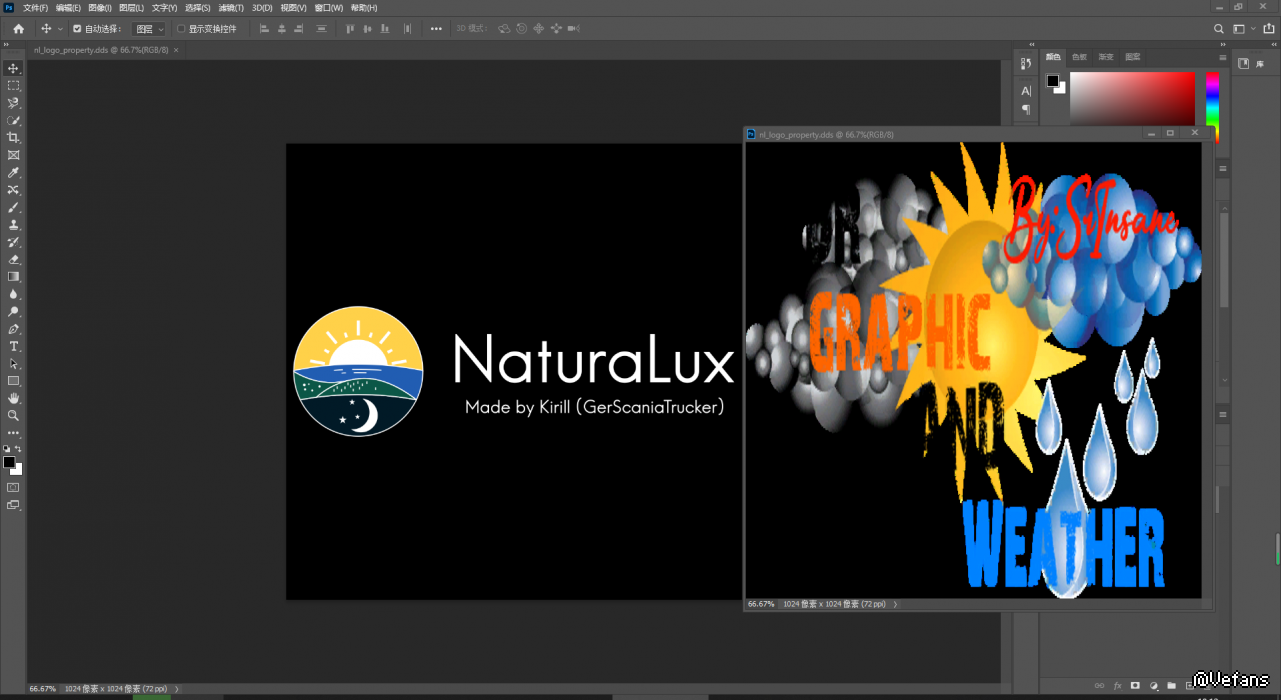The height and width of the screenshot is (700, 1281).
Task: Switch to the 色板 panel tab
Action: pos(1079,57)
